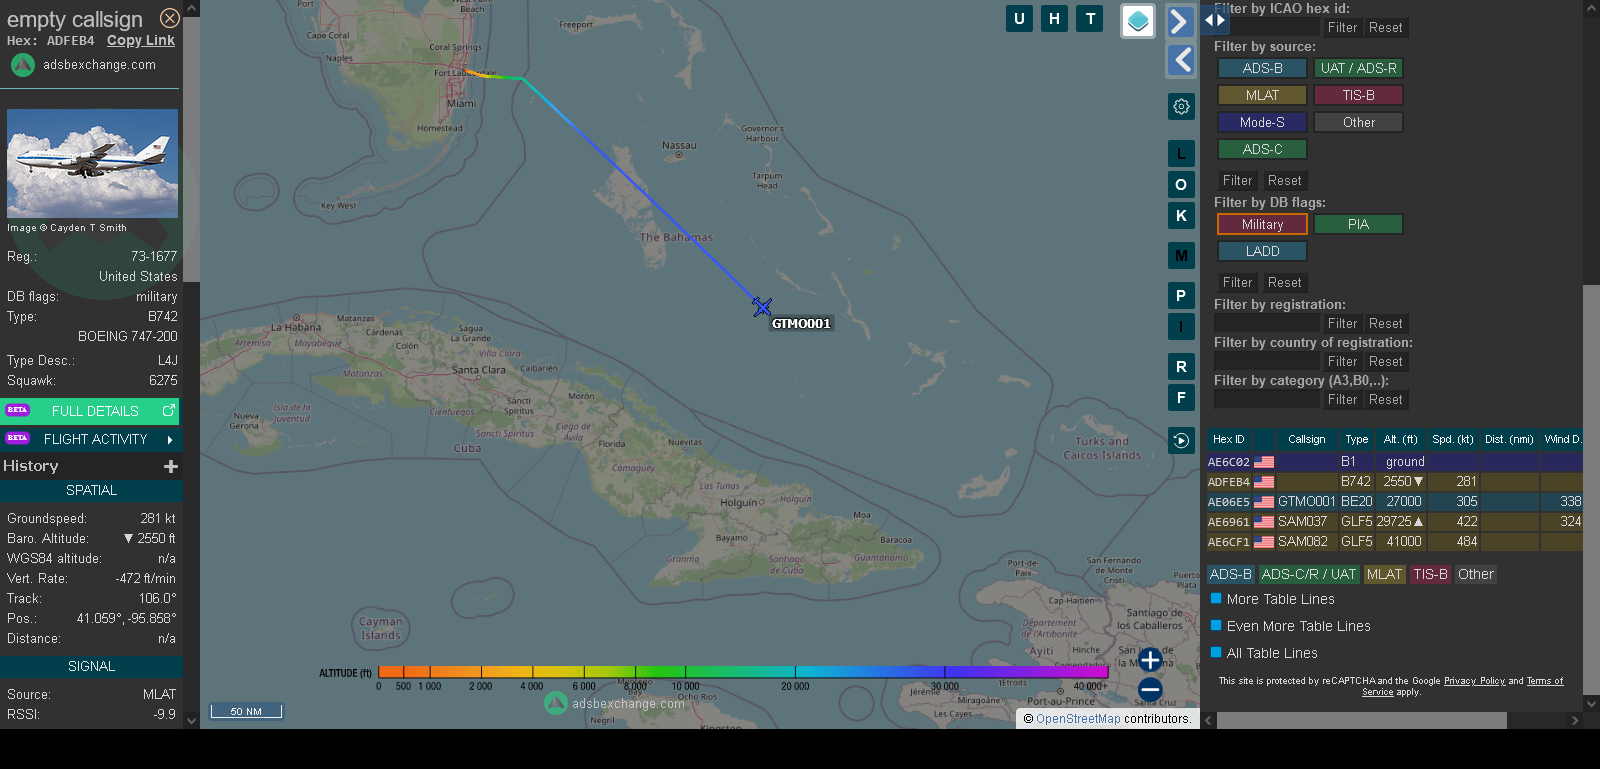Sort table by Alt. (ft) column
Viewport: 1600px width, 769px height.
click(1400, 439)
